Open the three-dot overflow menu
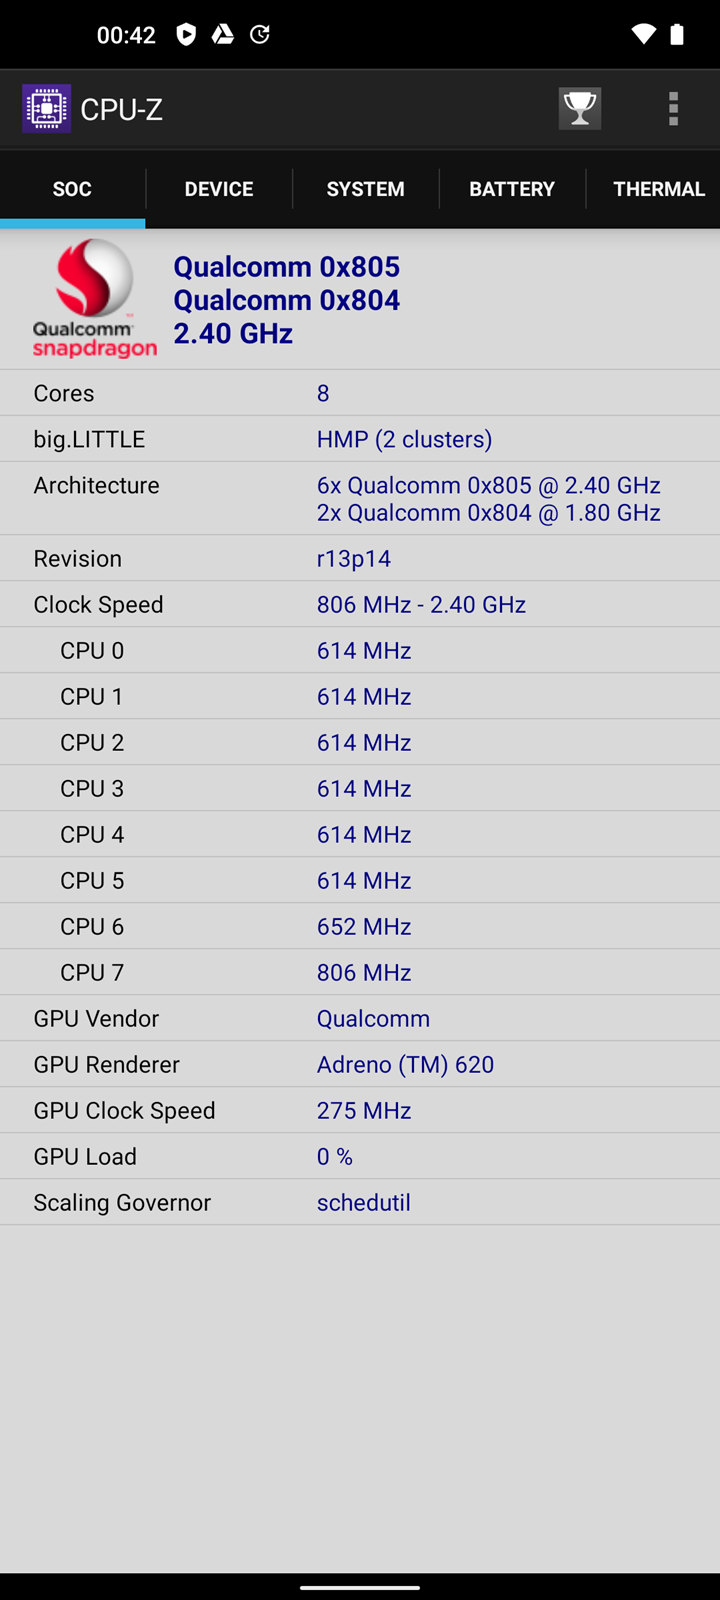The height and width of the screenshot is (1600, 720). pyautogui.click(x=673, y=108)
